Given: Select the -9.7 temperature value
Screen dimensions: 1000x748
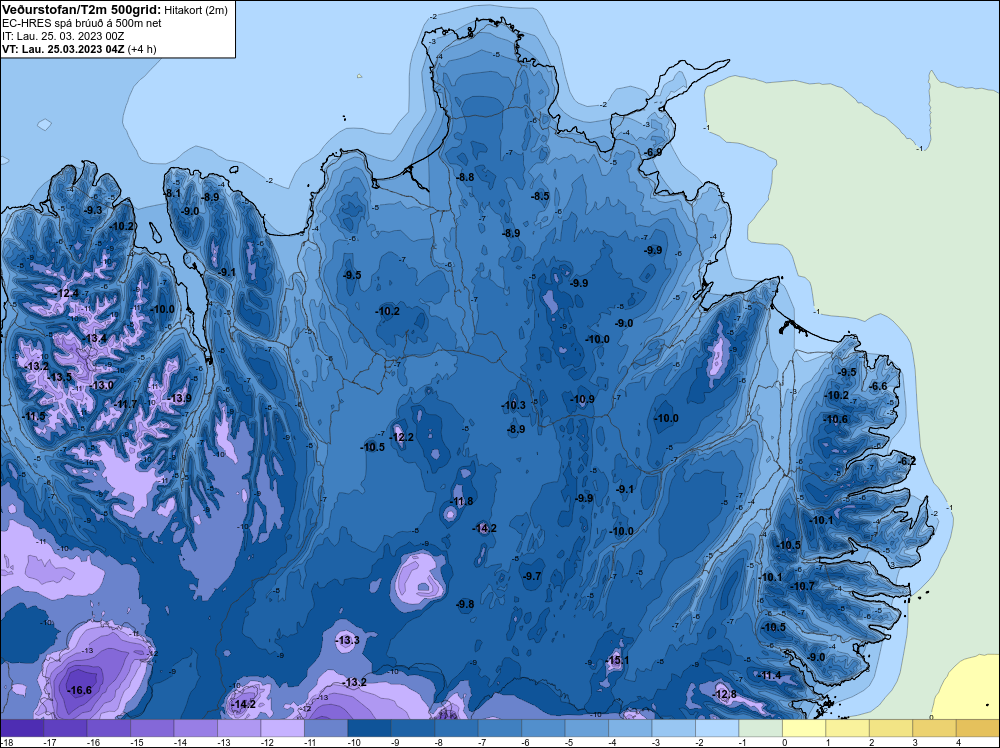Looking at the screenshot, I should click(532, 576).
